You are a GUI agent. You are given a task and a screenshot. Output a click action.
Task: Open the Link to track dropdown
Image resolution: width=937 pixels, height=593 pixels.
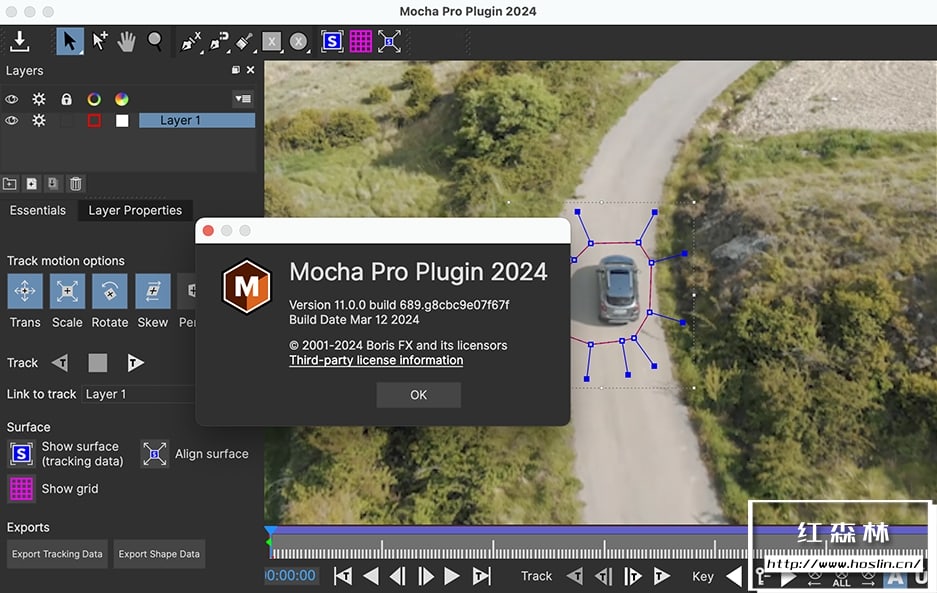point(139,394)
